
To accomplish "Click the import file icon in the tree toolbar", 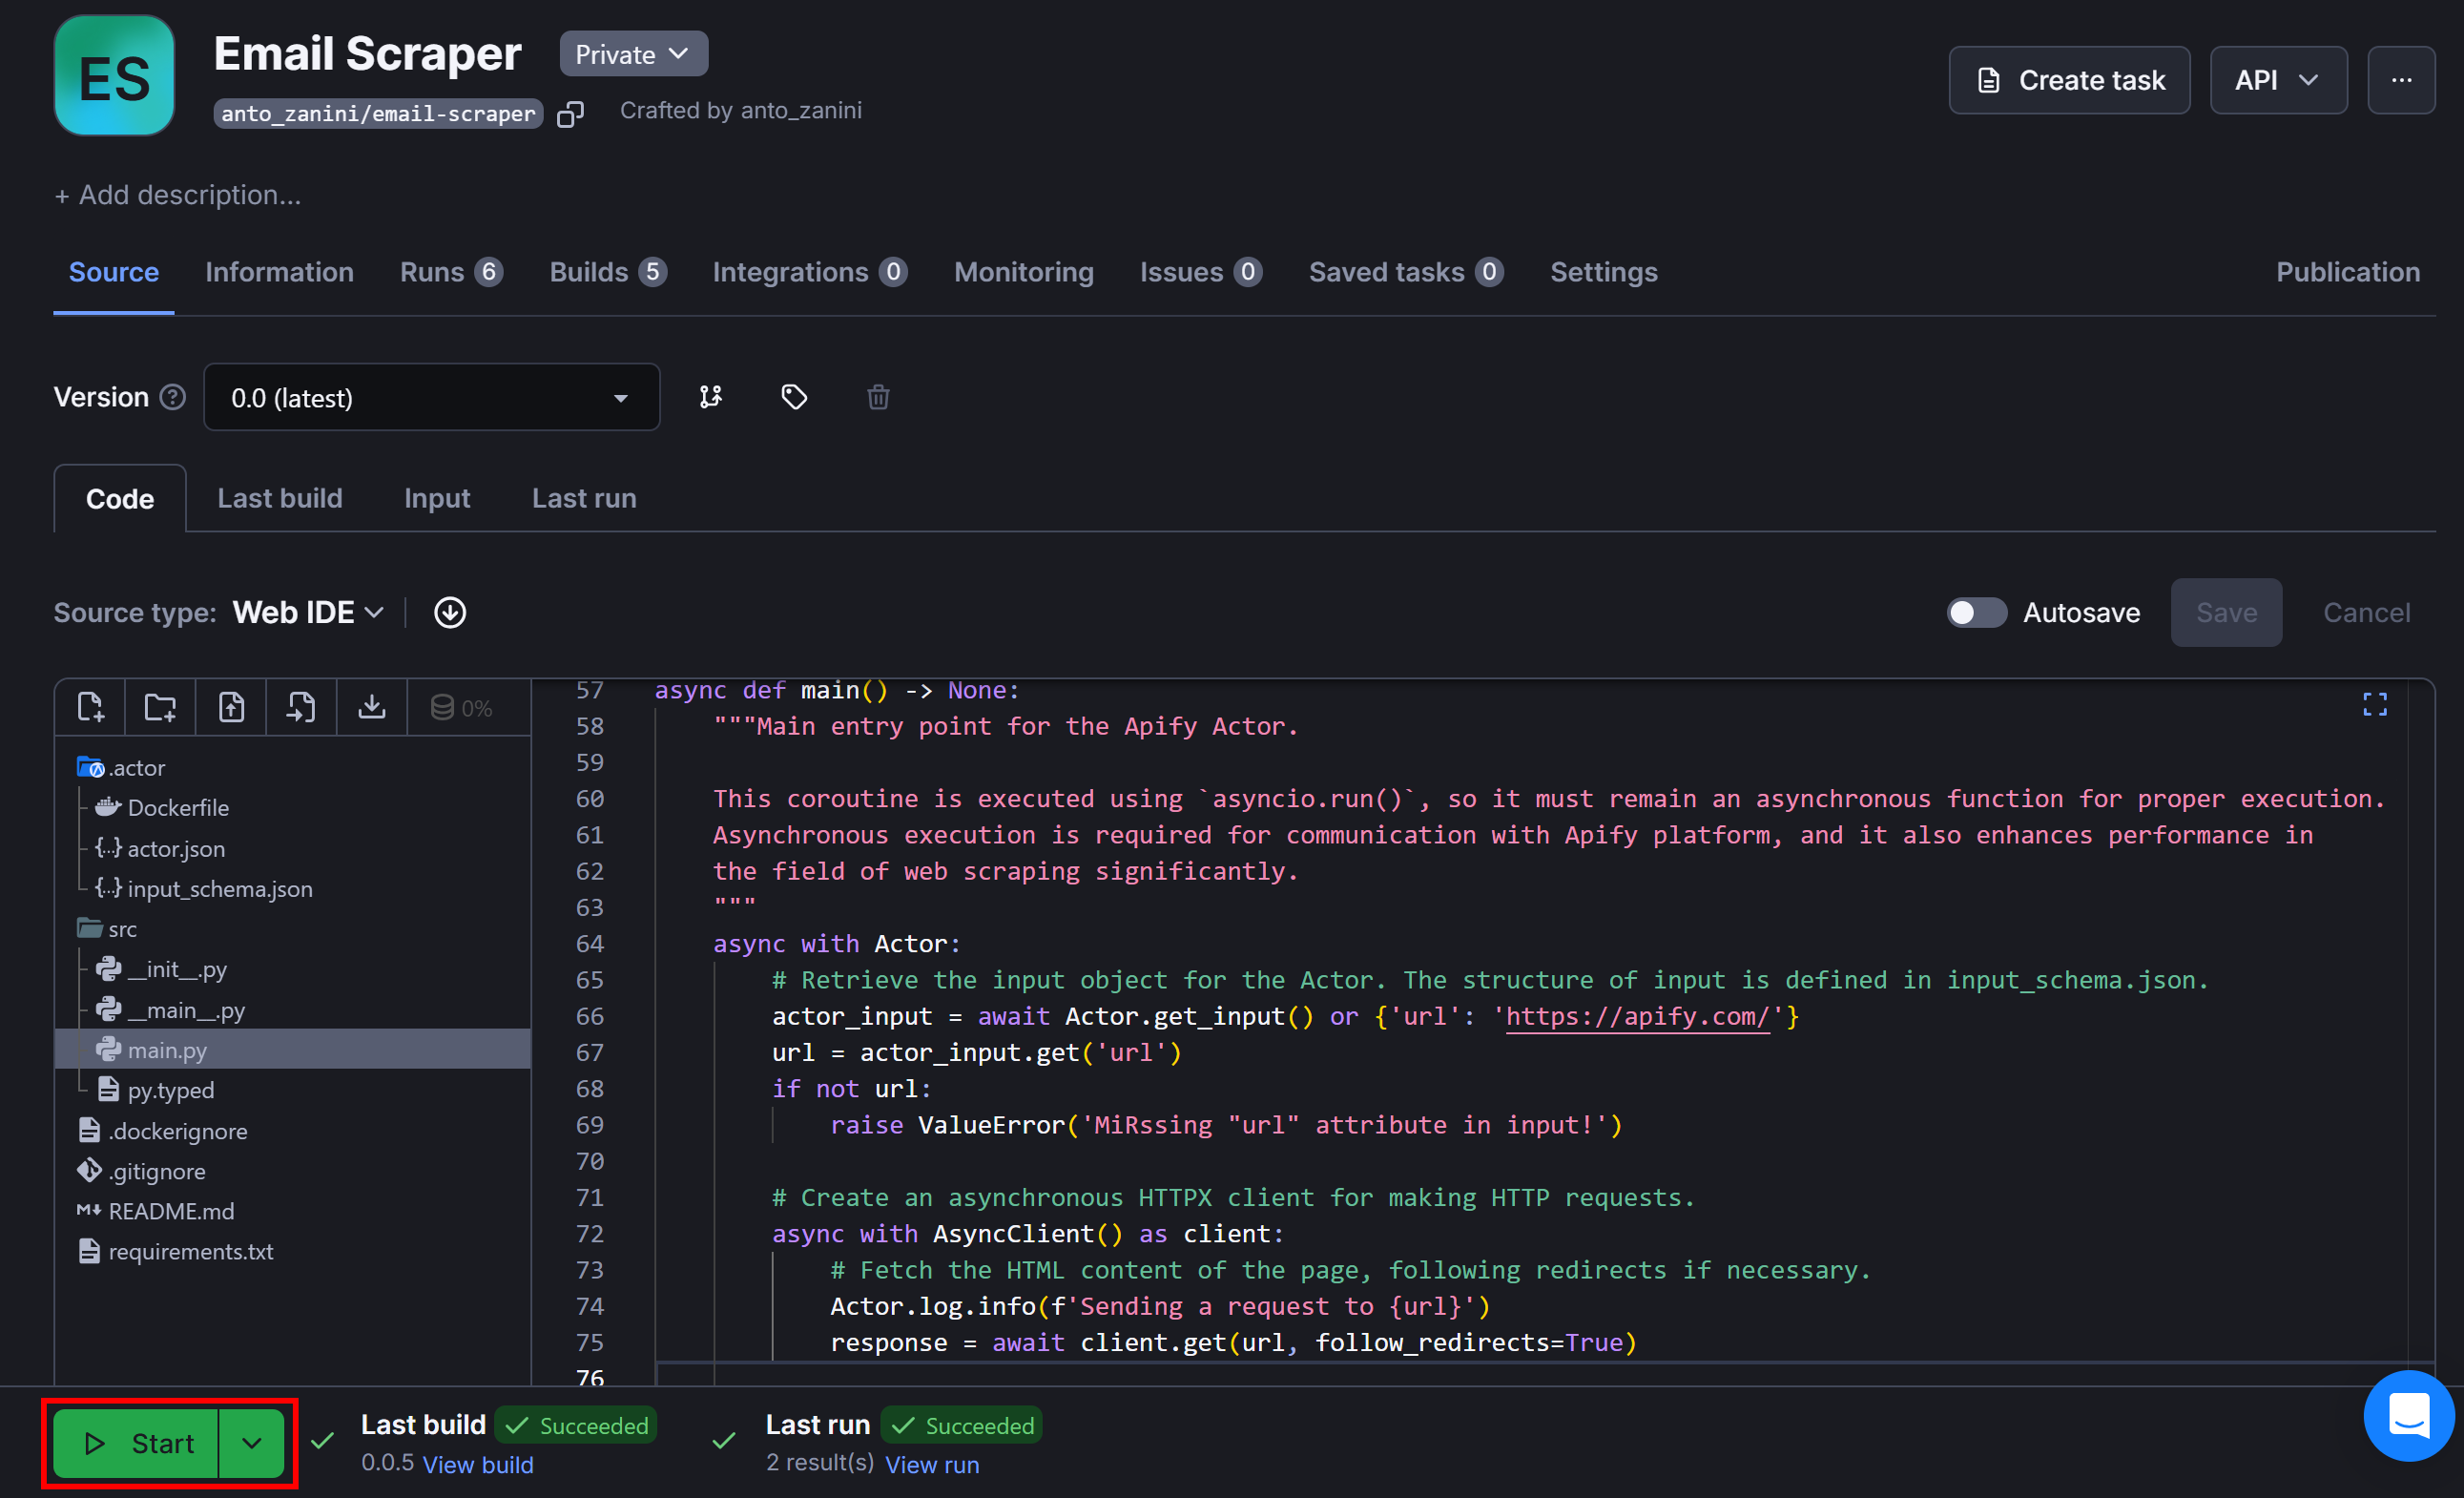I will point(301,707).
